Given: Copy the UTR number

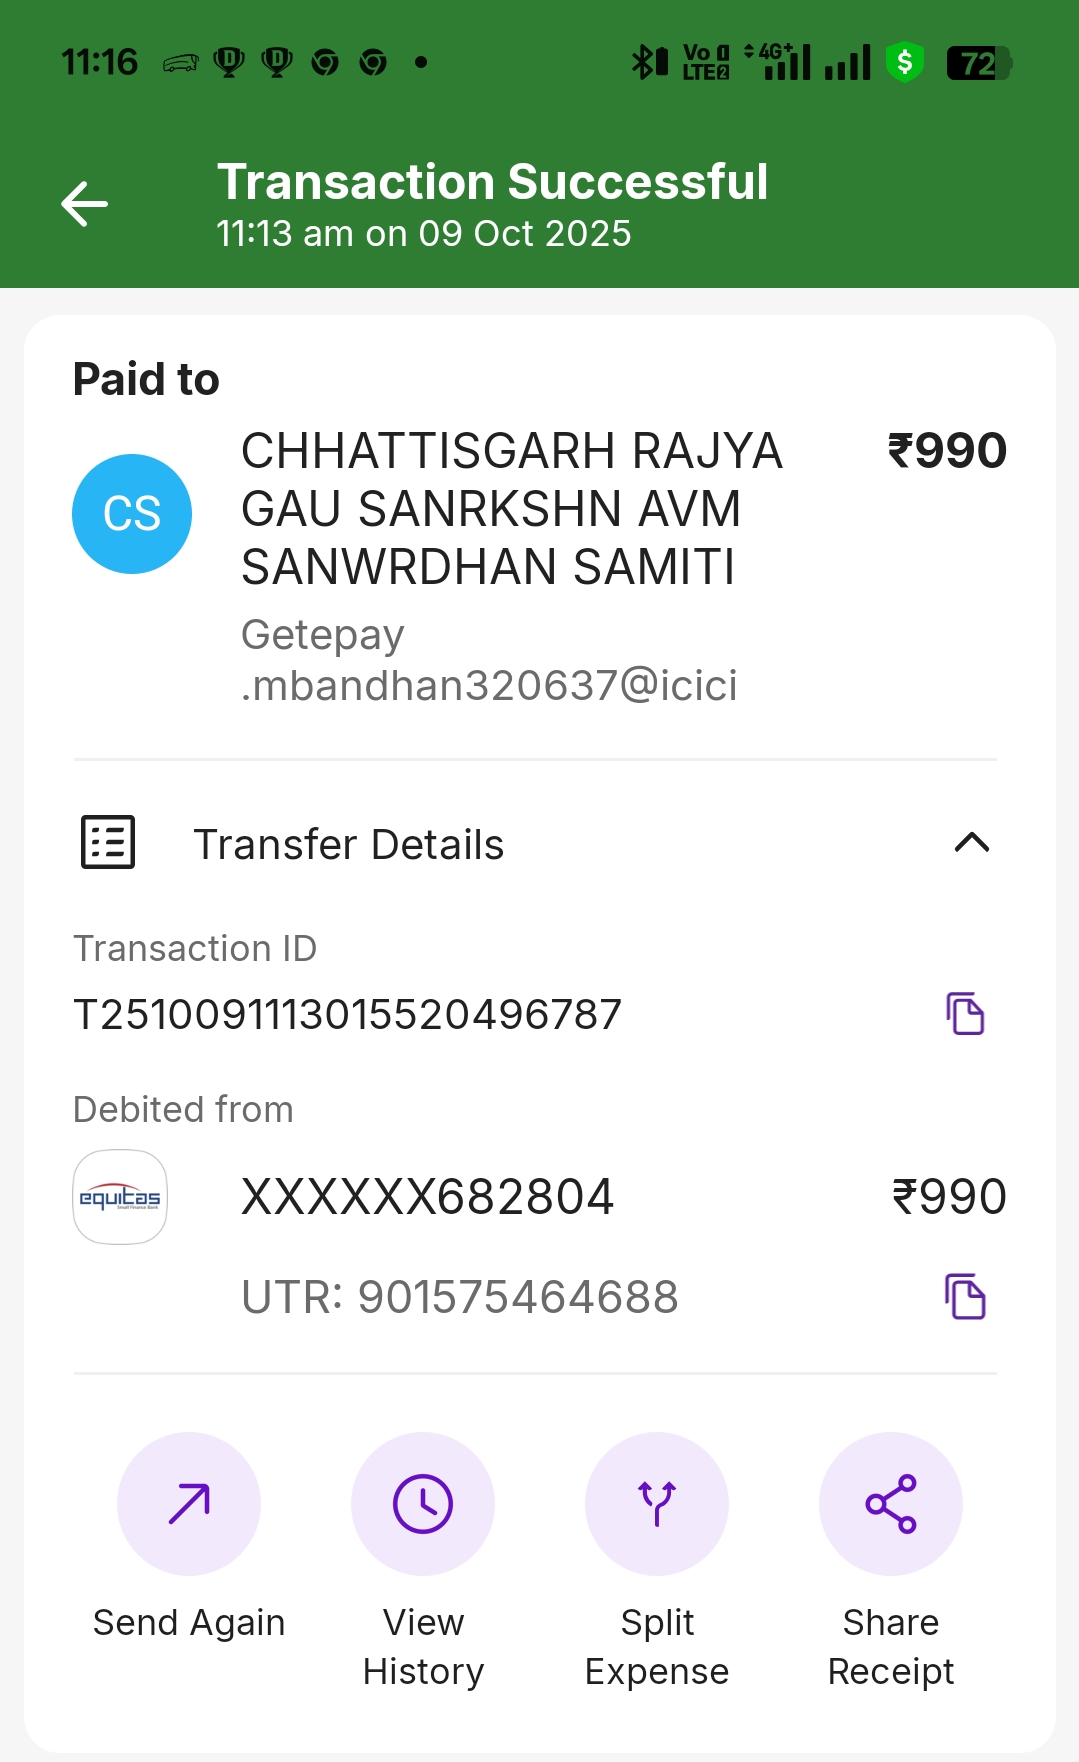Looking at the screenshot, I should coord(965,1297).
